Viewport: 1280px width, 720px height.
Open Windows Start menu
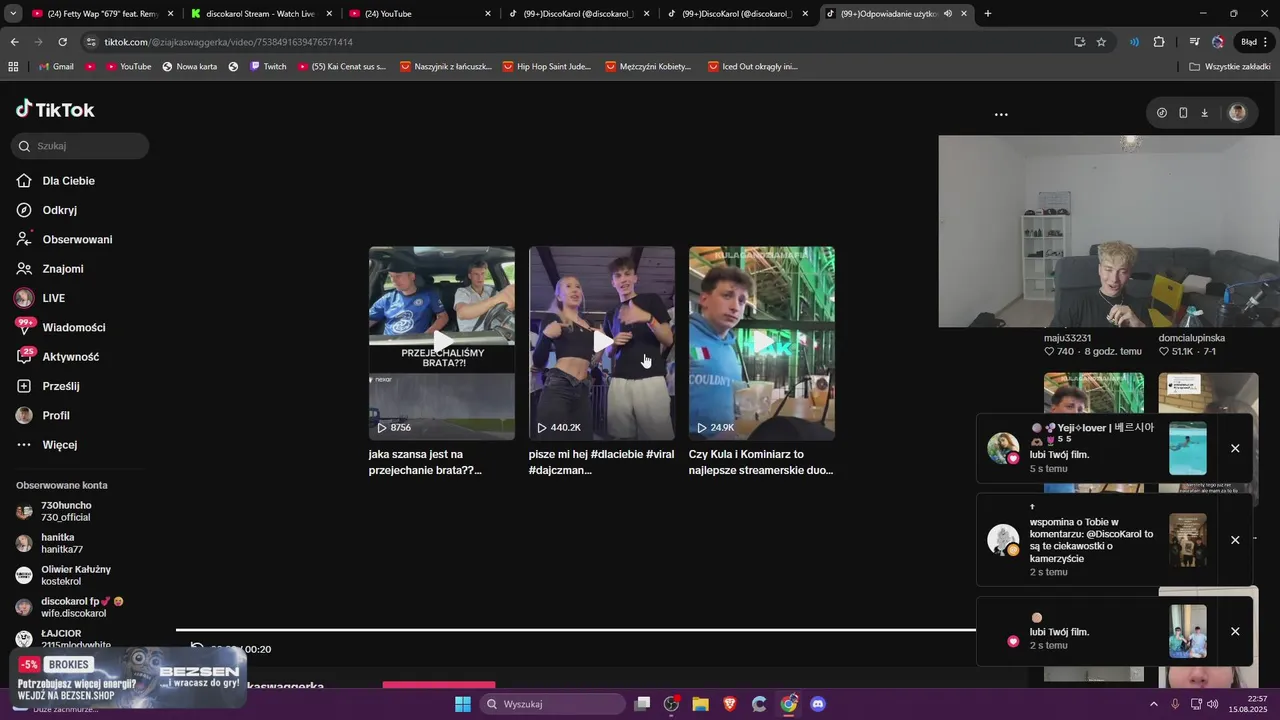(x=463, y=704)
